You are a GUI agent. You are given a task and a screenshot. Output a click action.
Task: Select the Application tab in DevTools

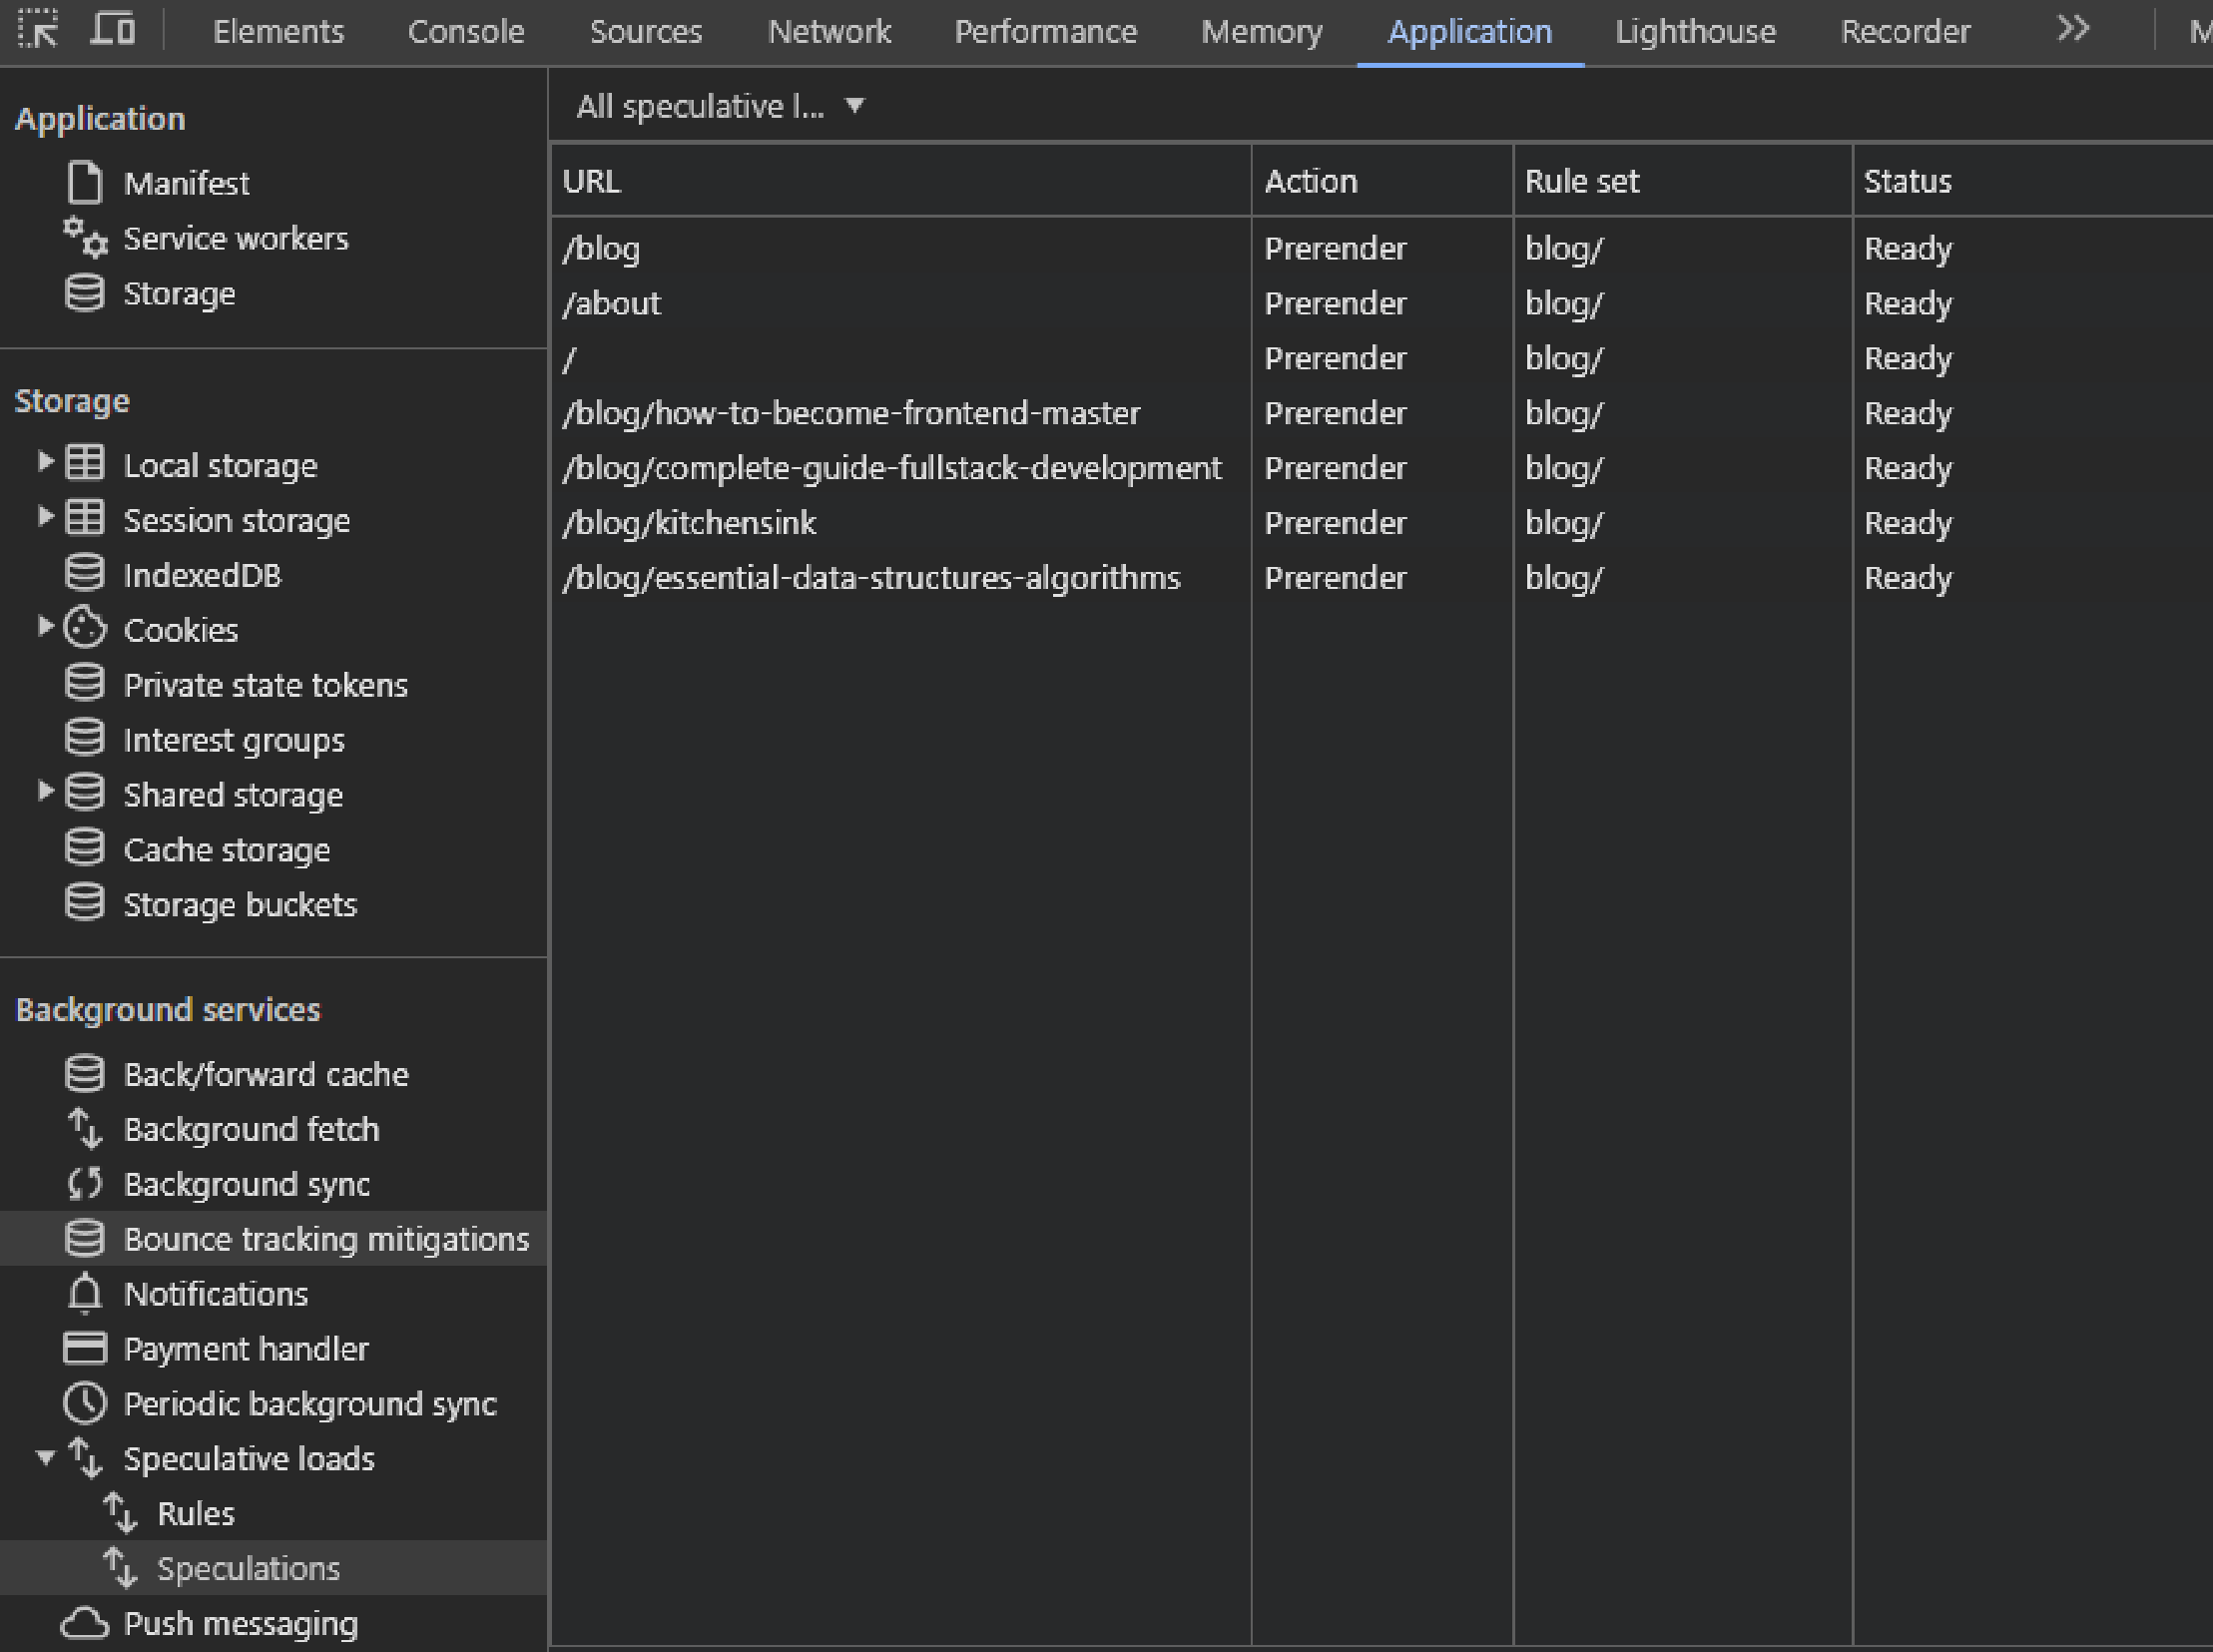point(1470,31)
